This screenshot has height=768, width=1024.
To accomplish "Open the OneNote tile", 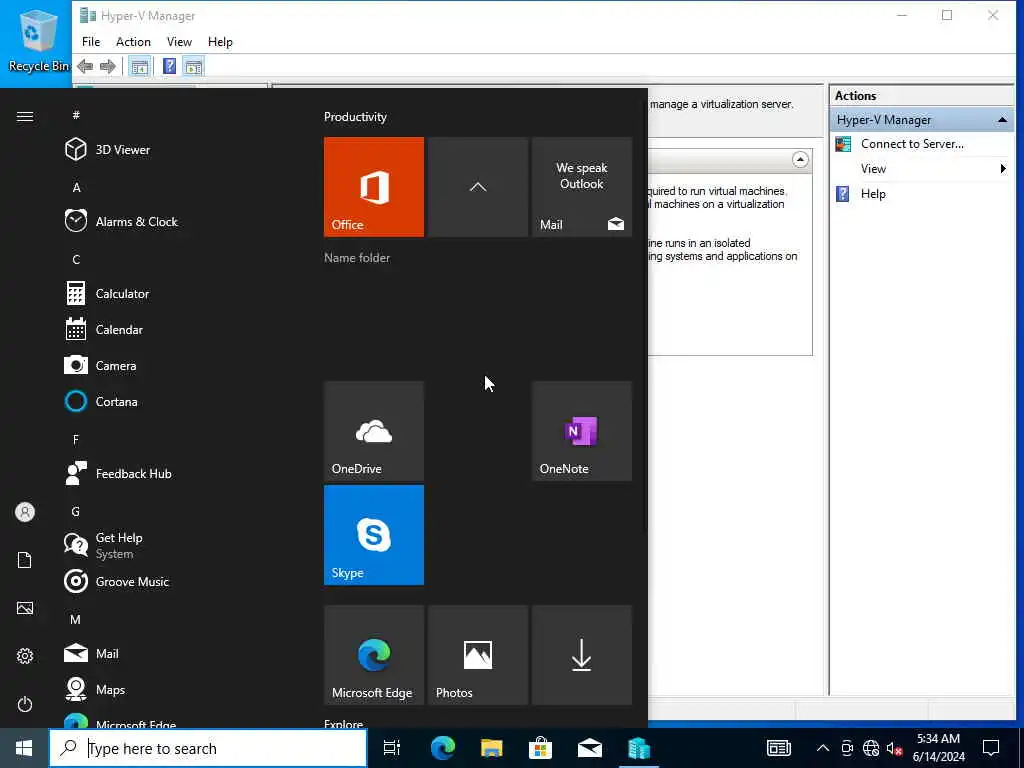I will [582, 431].
